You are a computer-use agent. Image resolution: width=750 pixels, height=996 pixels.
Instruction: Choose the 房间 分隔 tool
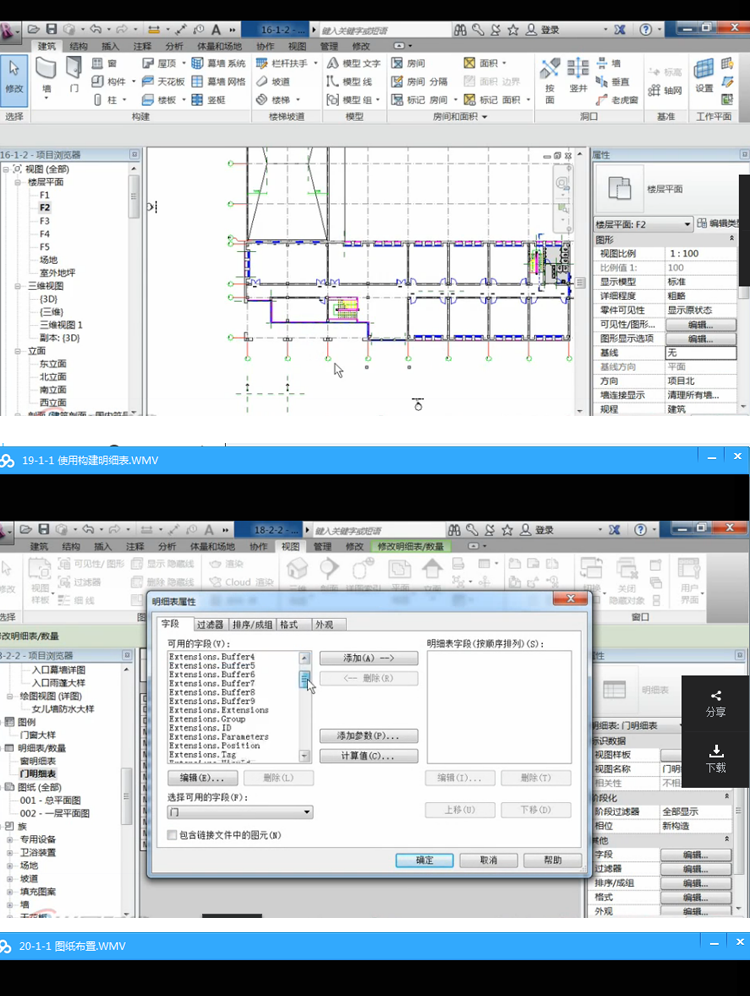pyautogui.click(x=420, y=81)
